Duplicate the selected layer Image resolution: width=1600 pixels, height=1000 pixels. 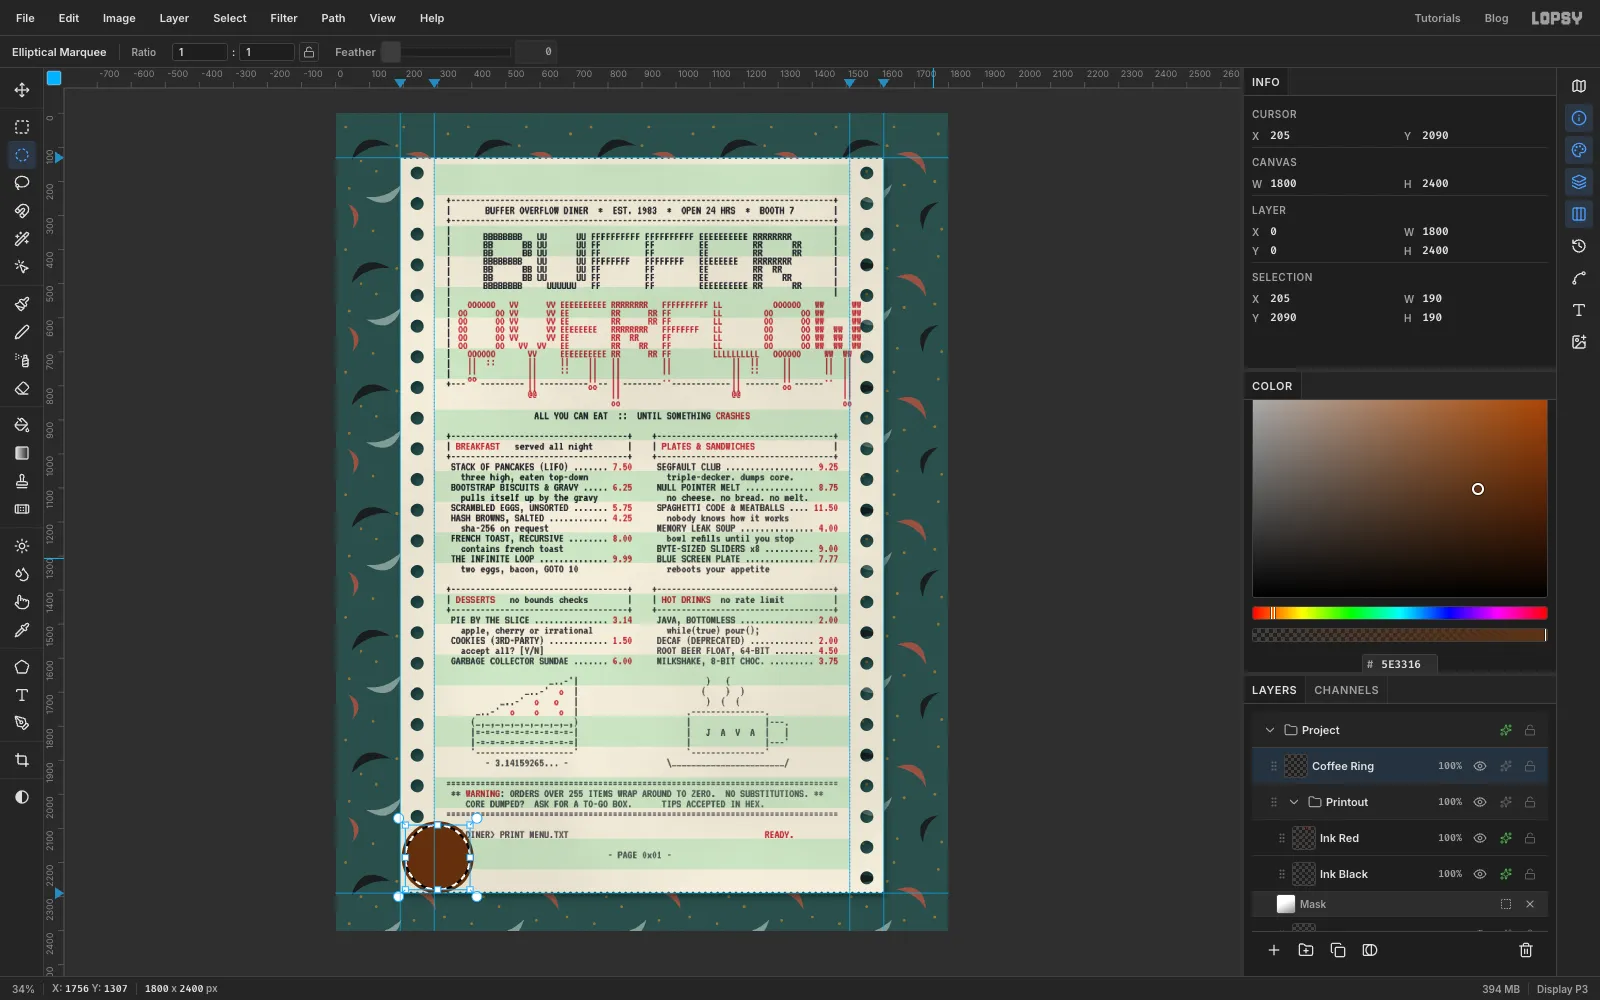[1338, 950]
